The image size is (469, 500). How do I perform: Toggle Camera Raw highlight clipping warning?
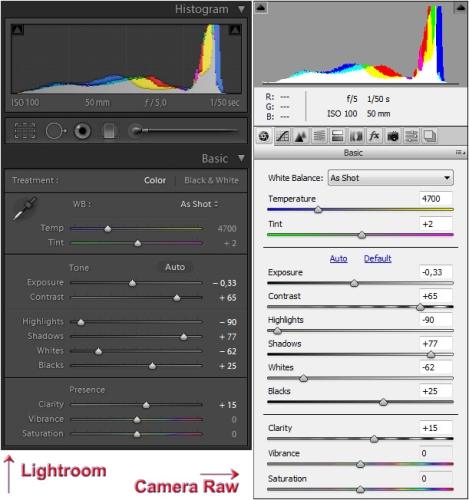461,8
